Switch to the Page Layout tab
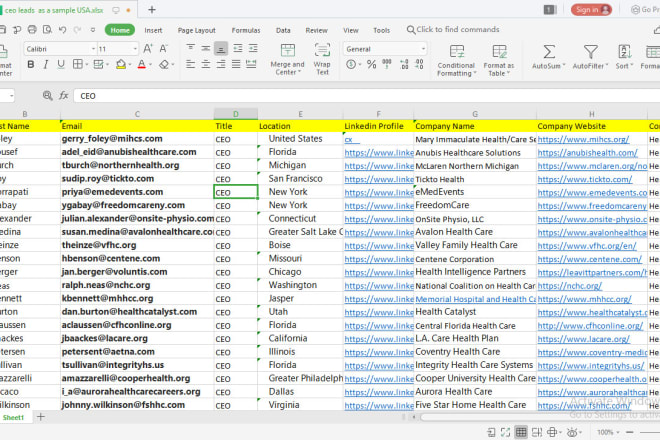Viewport: 660px width, 440px height. tap(197, 30)
